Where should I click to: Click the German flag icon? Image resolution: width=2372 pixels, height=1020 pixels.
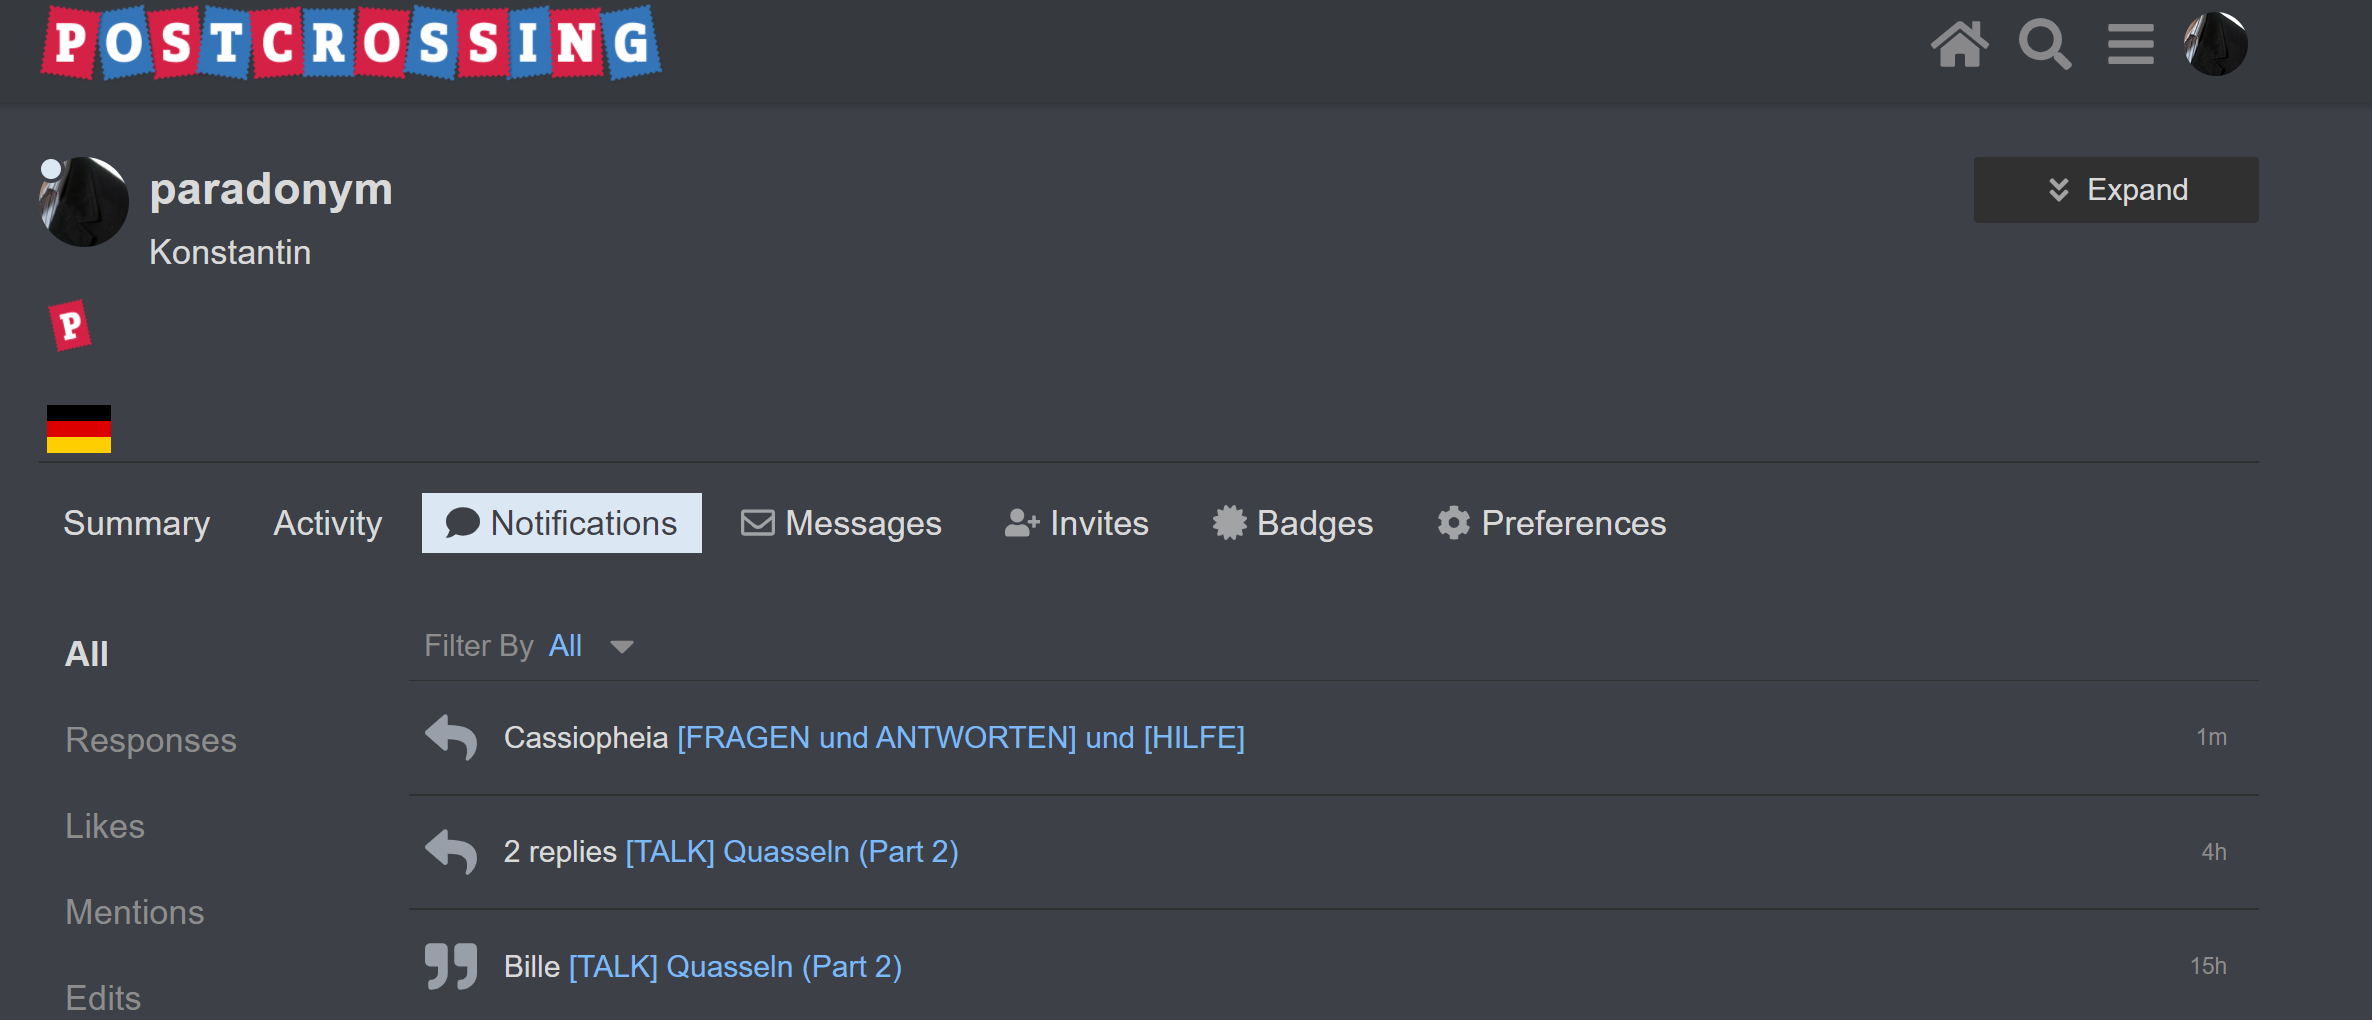click(79, 429)
